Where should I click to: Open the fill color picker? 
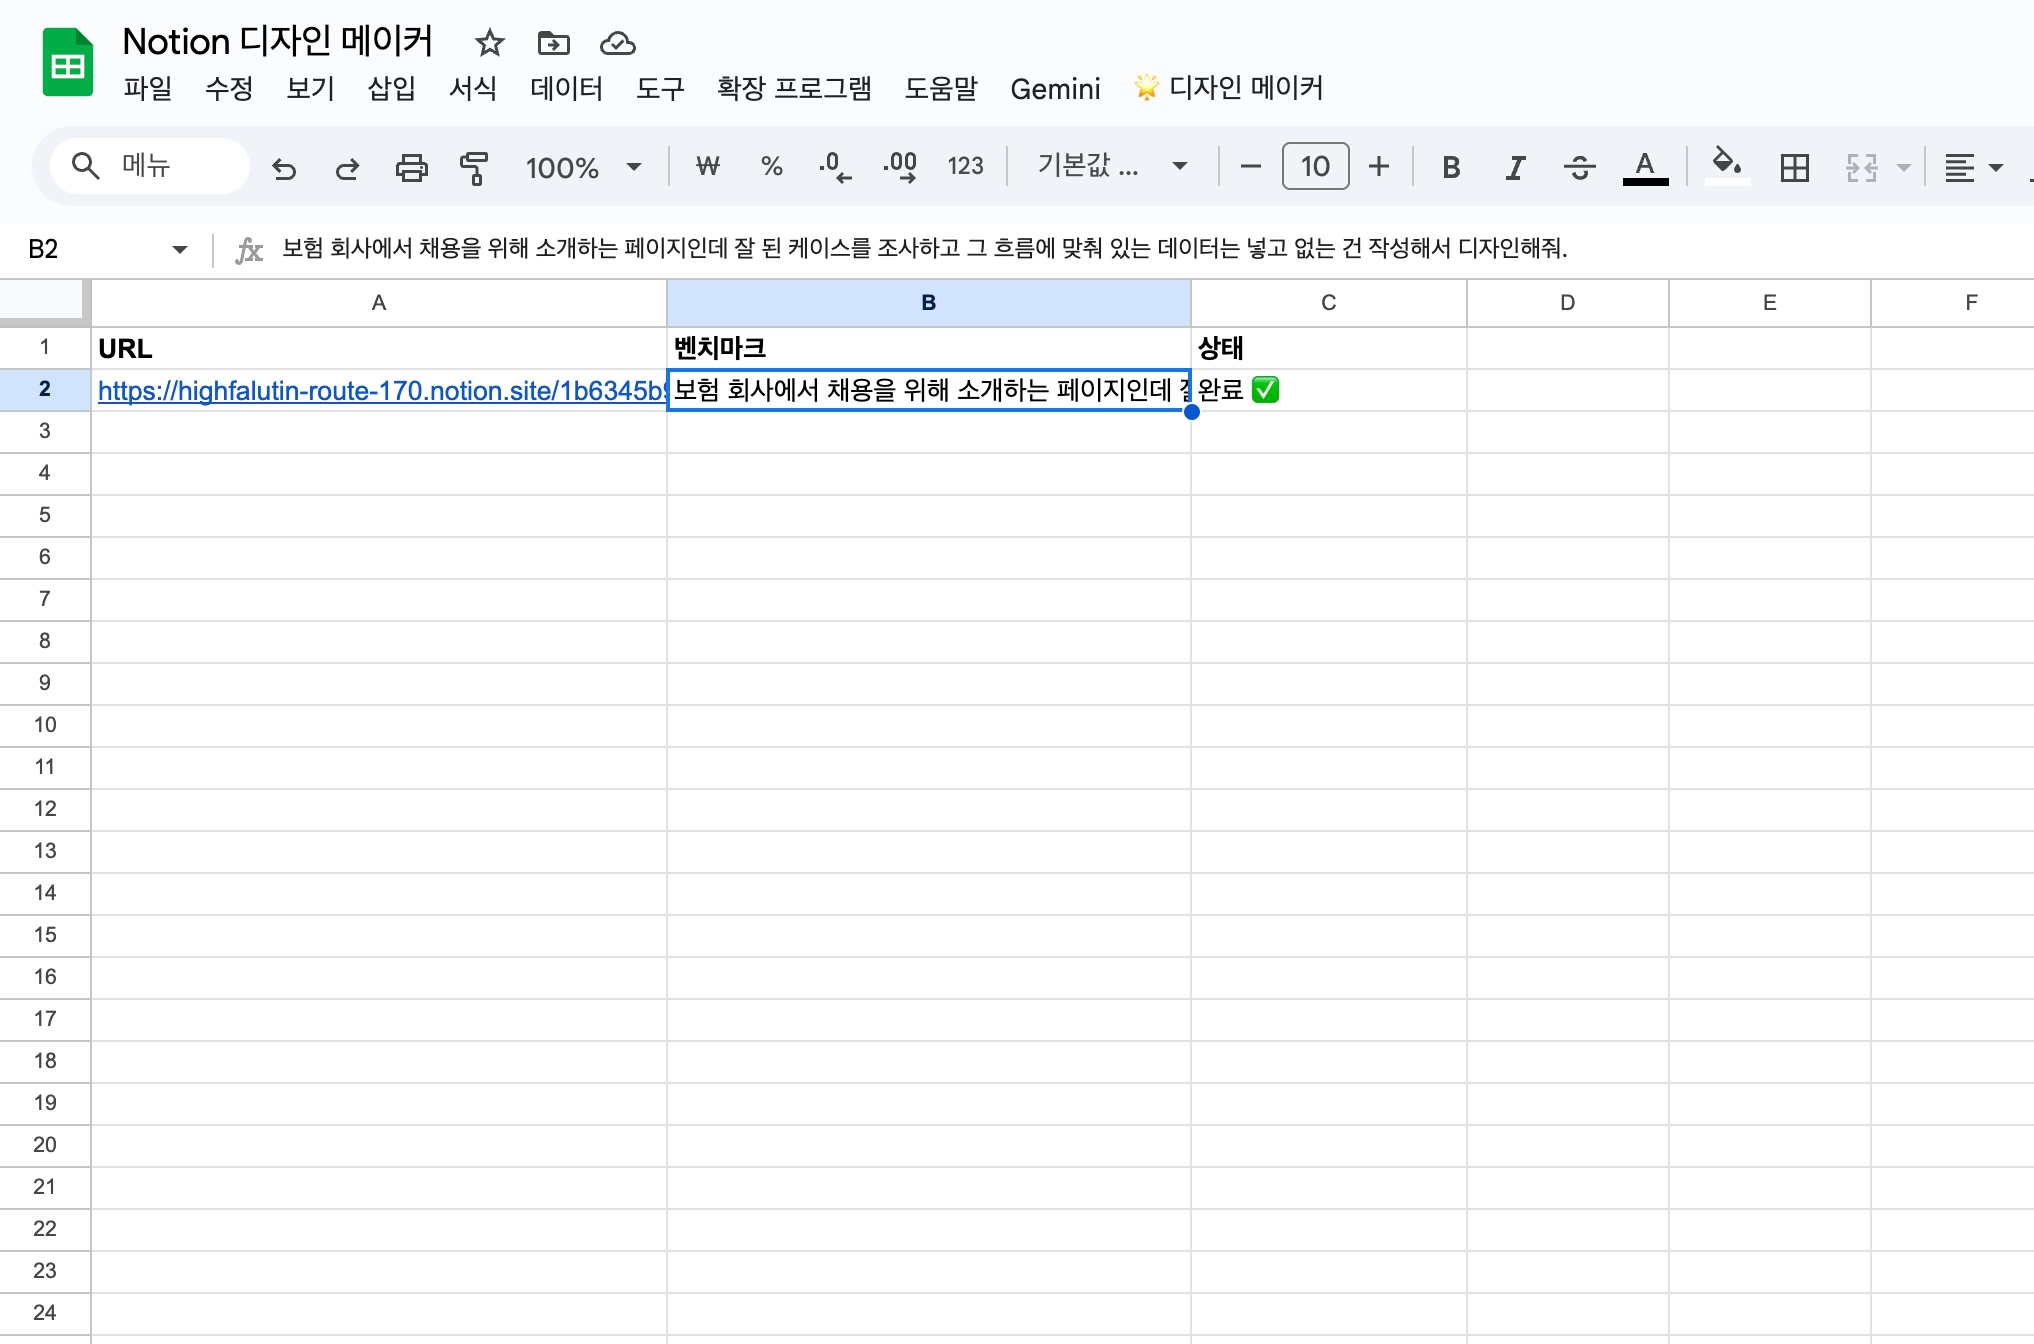point(1726,165)
